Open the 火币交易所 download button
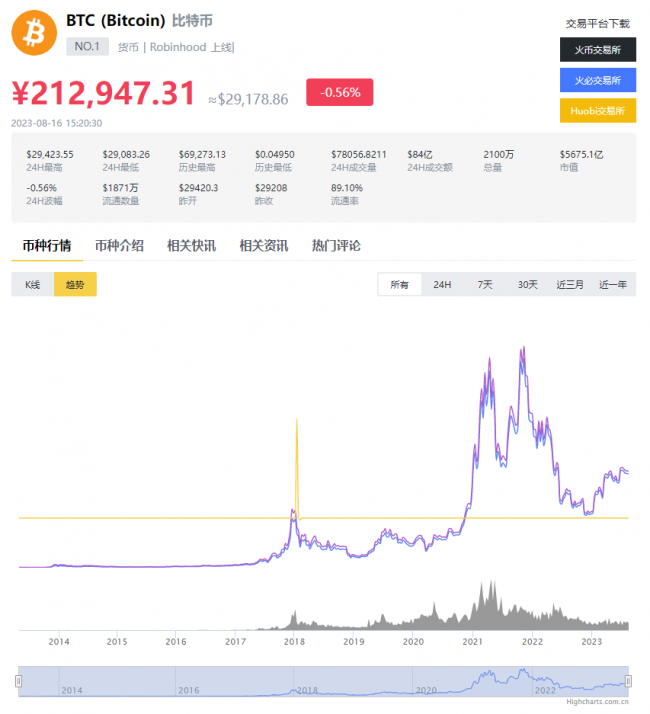 598,50
